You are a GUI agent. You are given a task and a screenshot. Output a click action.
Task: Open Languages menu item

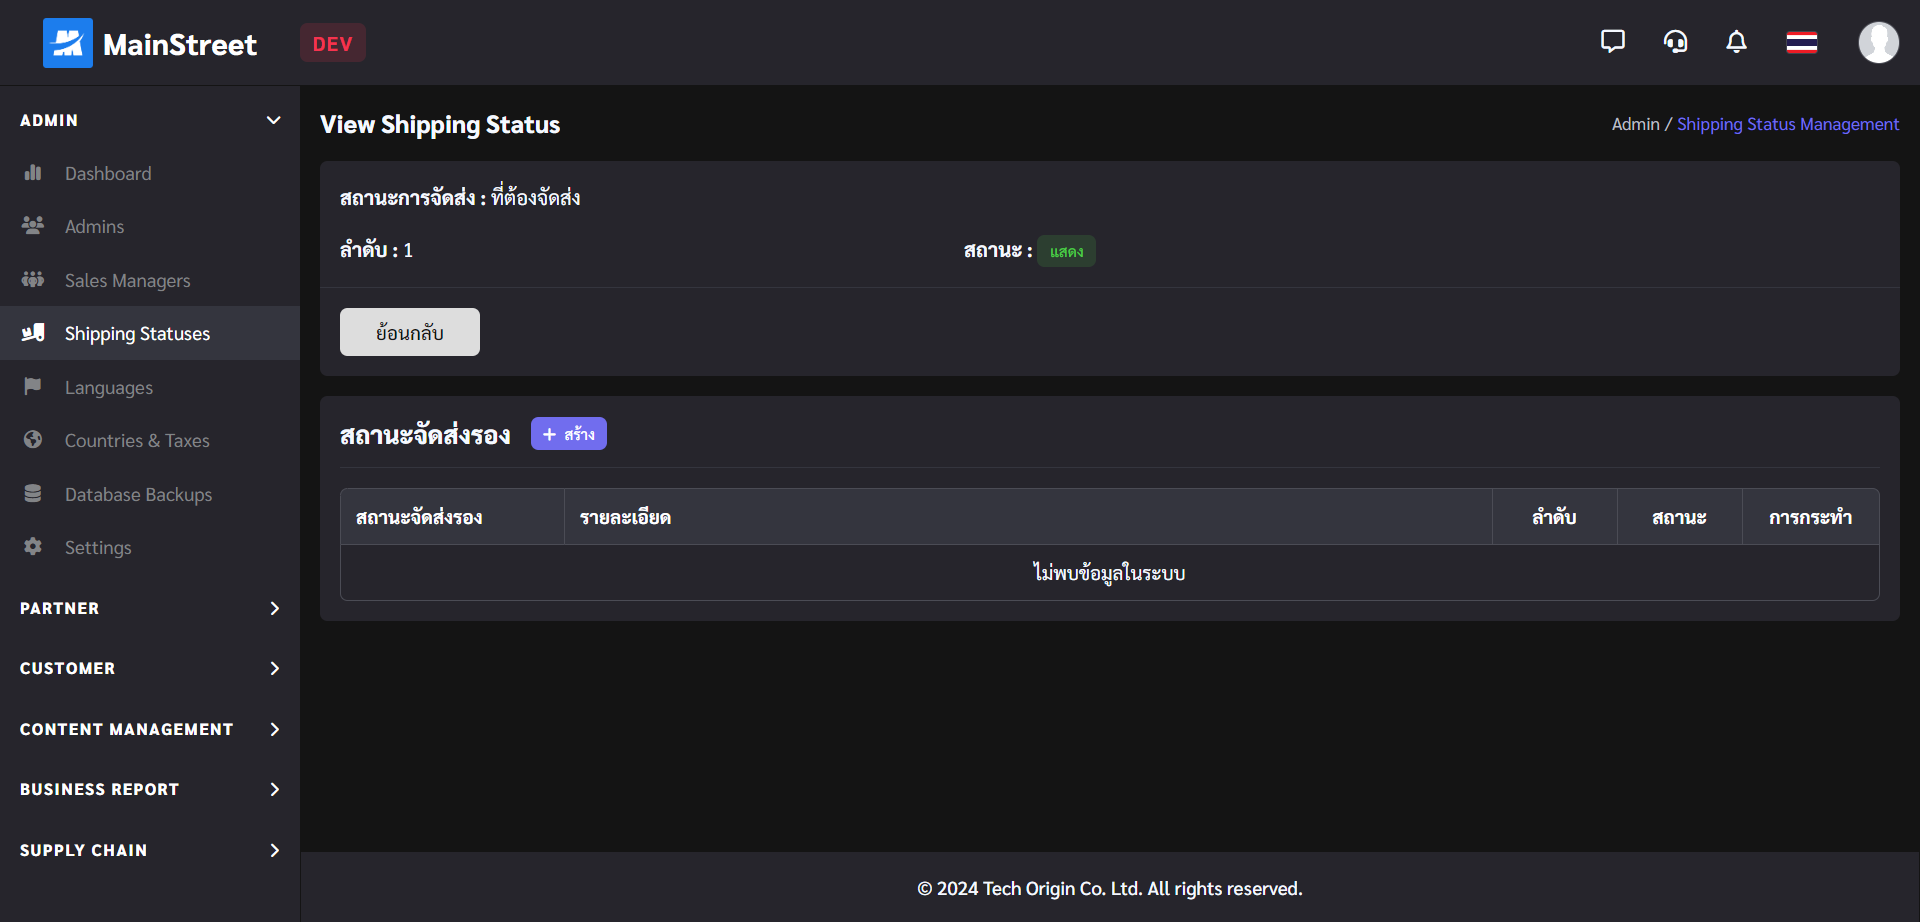coord(150,387)
